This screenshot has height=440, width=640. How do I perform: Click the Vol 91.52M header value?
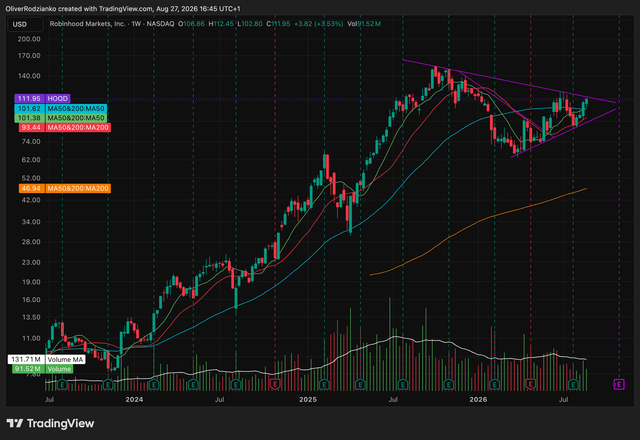tap(364, 24)
